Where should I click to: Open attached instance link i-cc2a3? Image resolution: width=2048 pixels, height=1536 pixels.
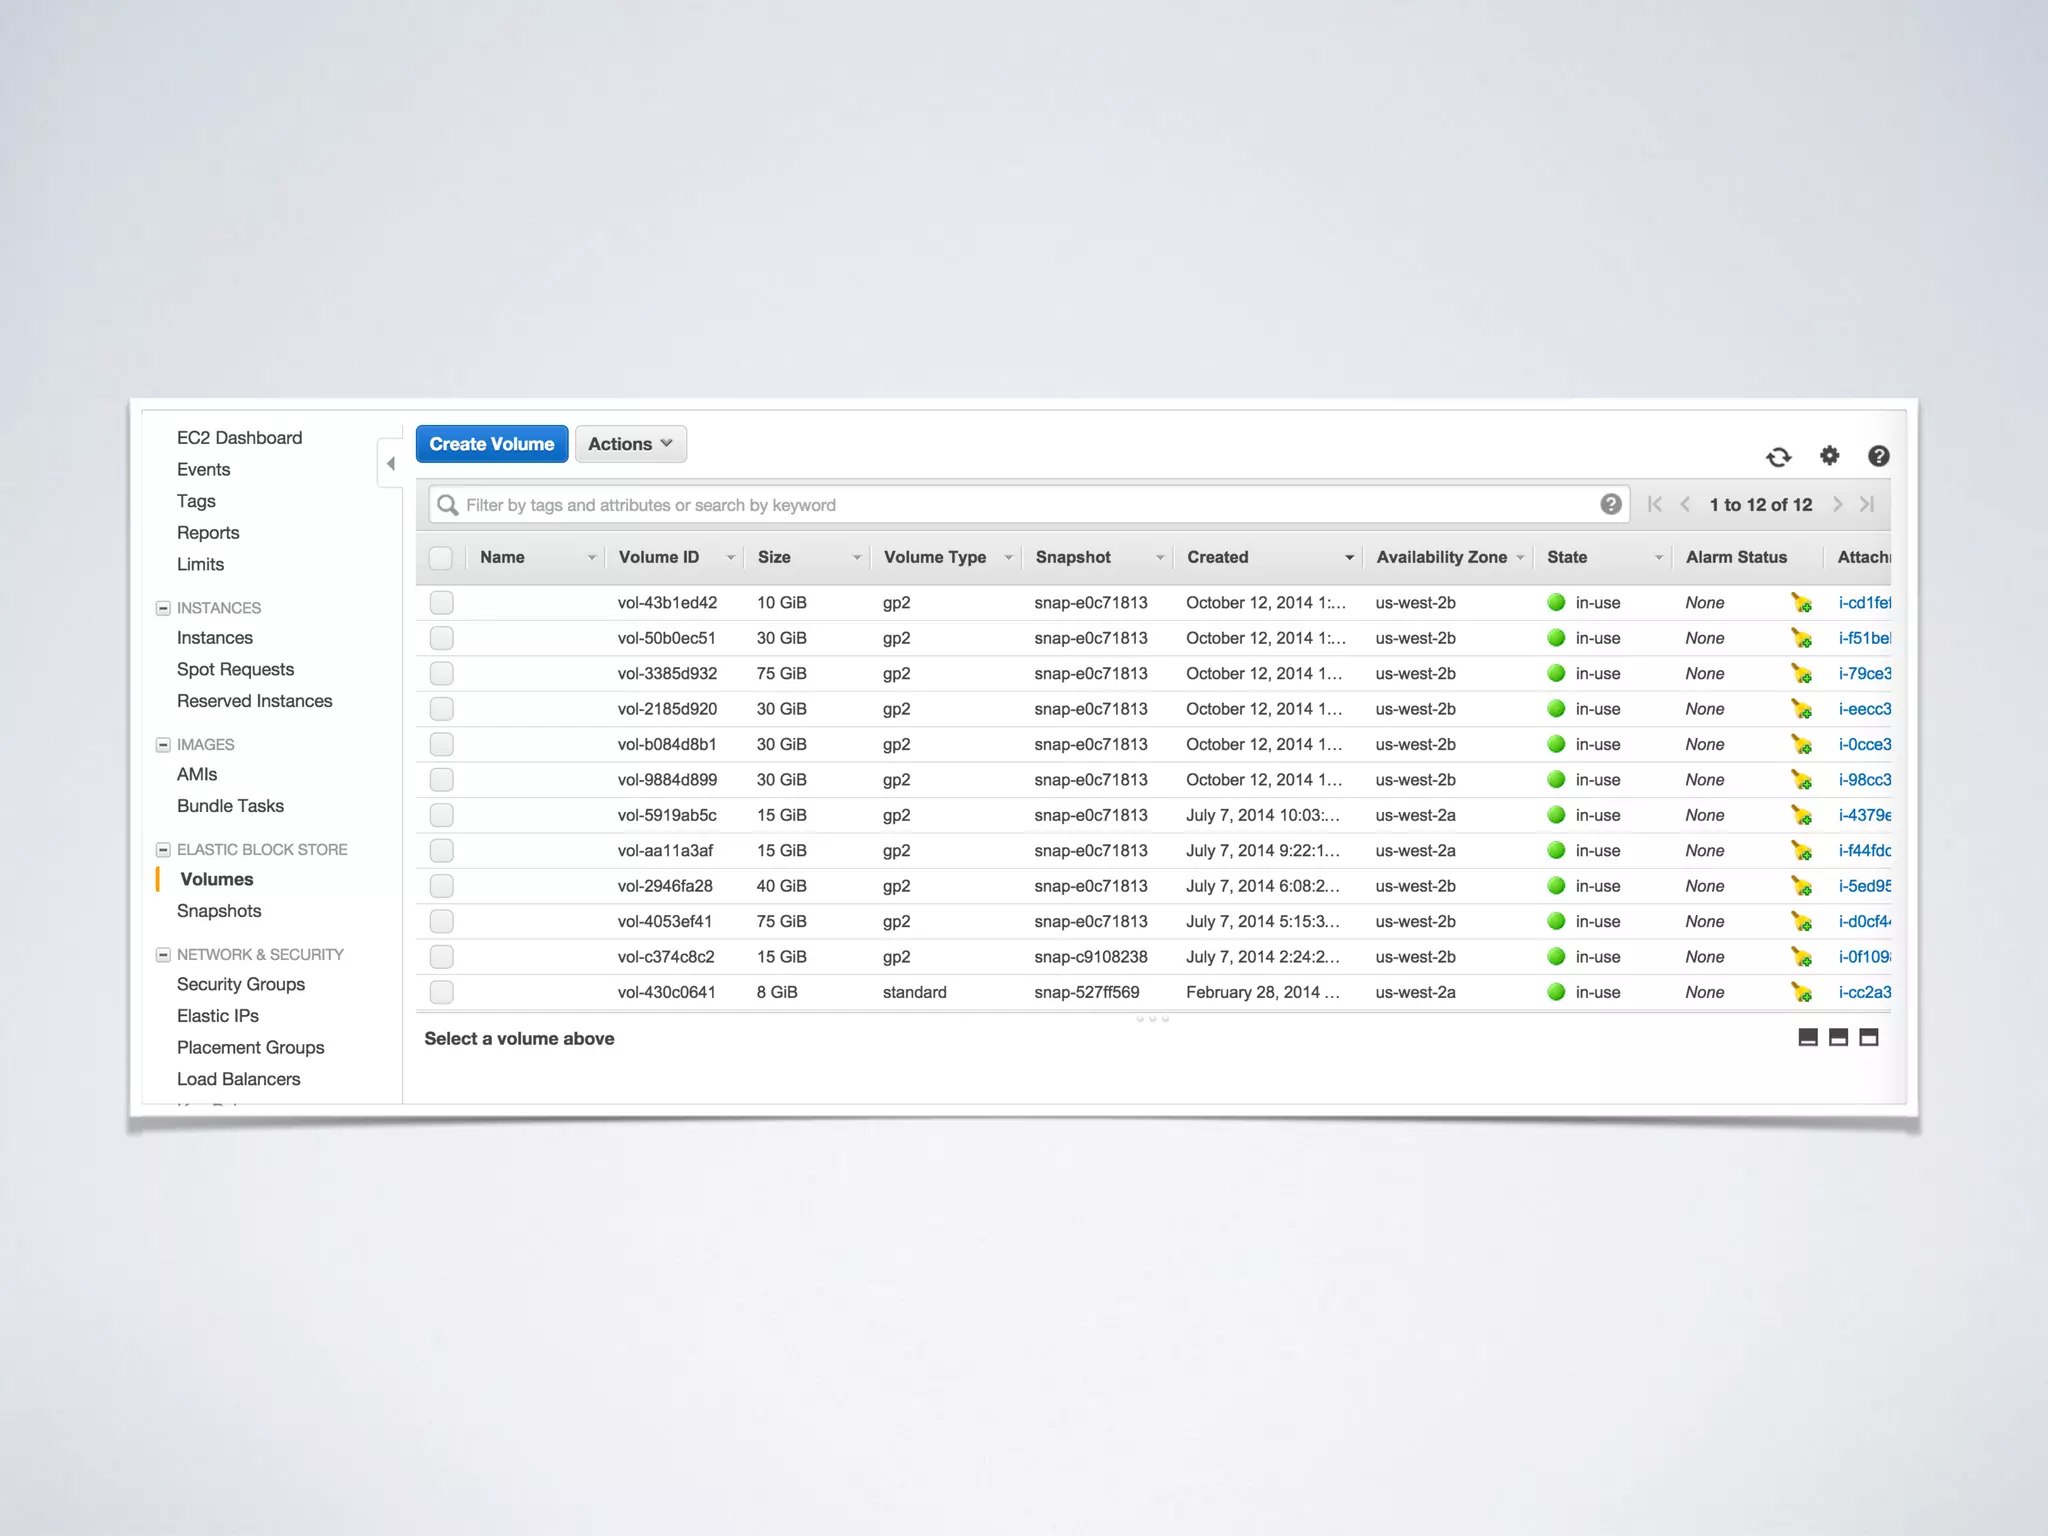(1864, 992)
